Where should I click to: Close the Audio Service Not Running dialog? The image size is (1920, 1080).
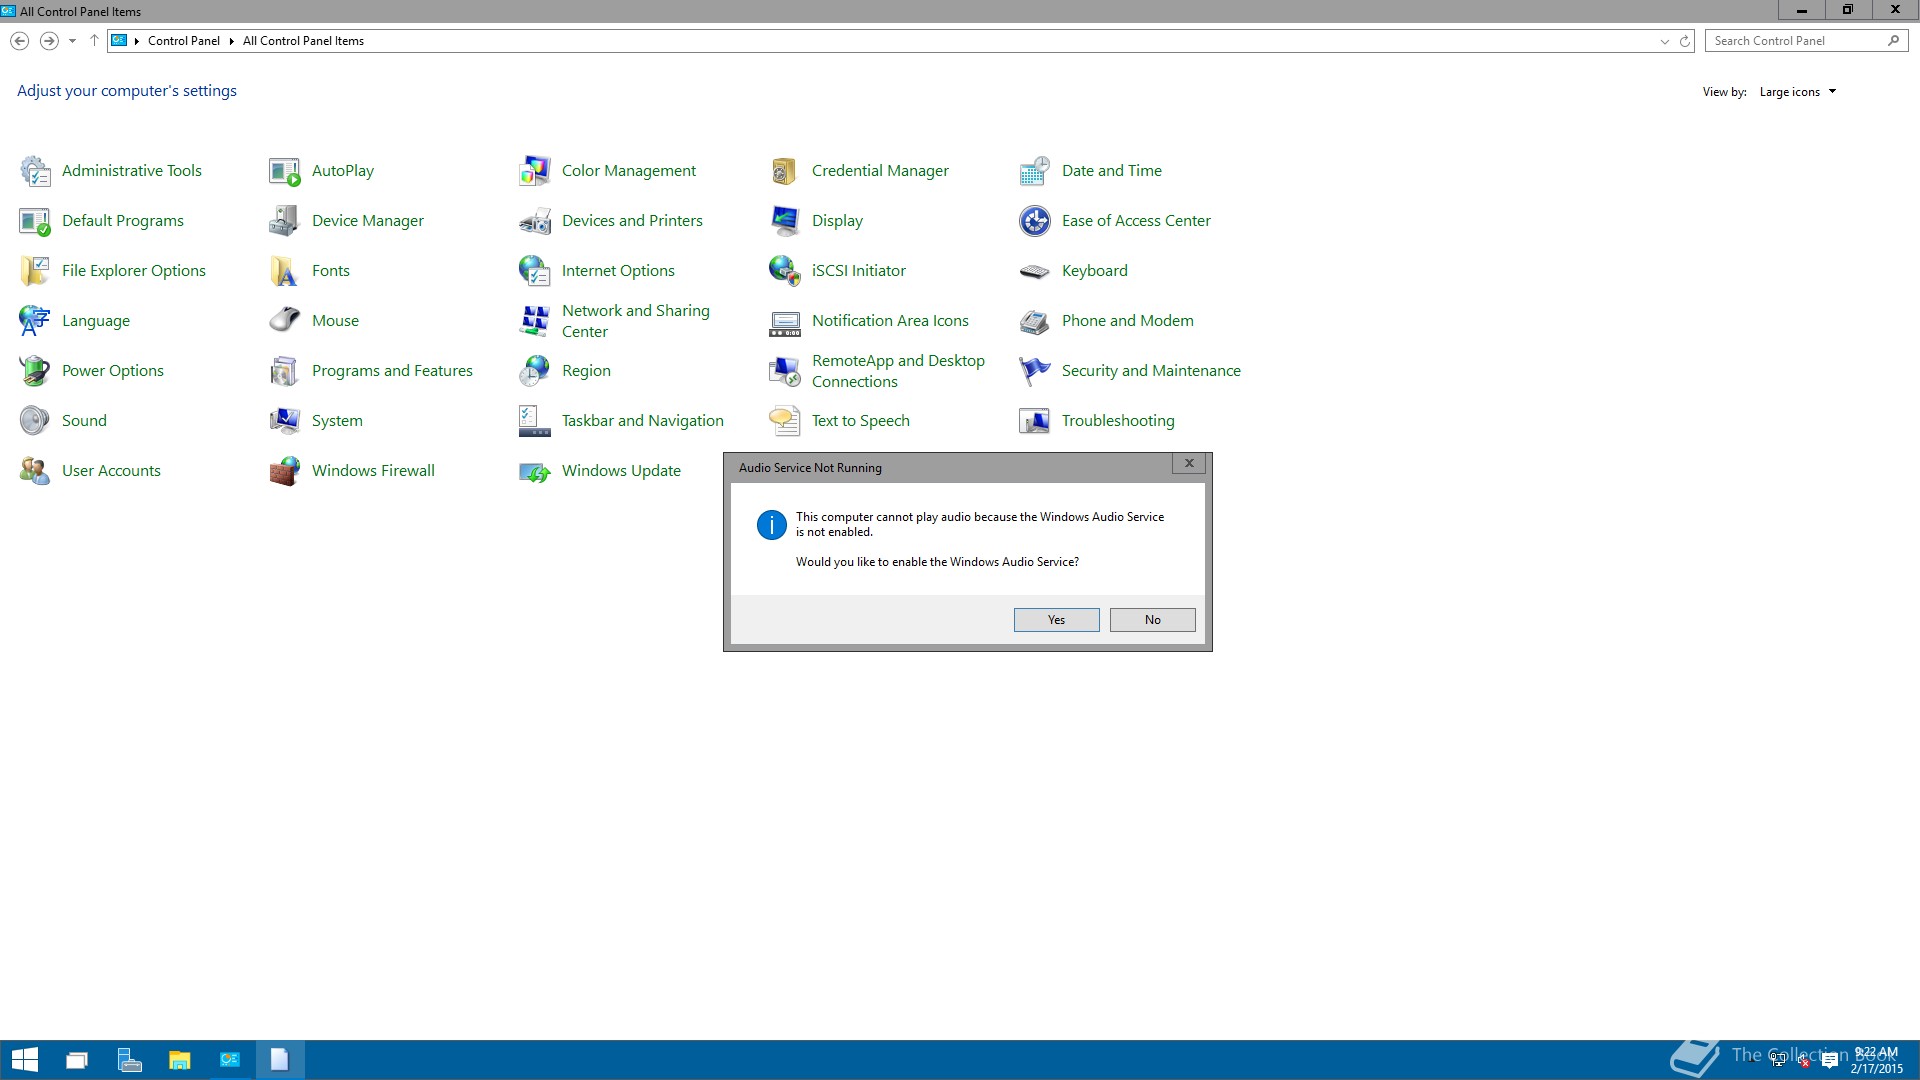click(1189, 464)
